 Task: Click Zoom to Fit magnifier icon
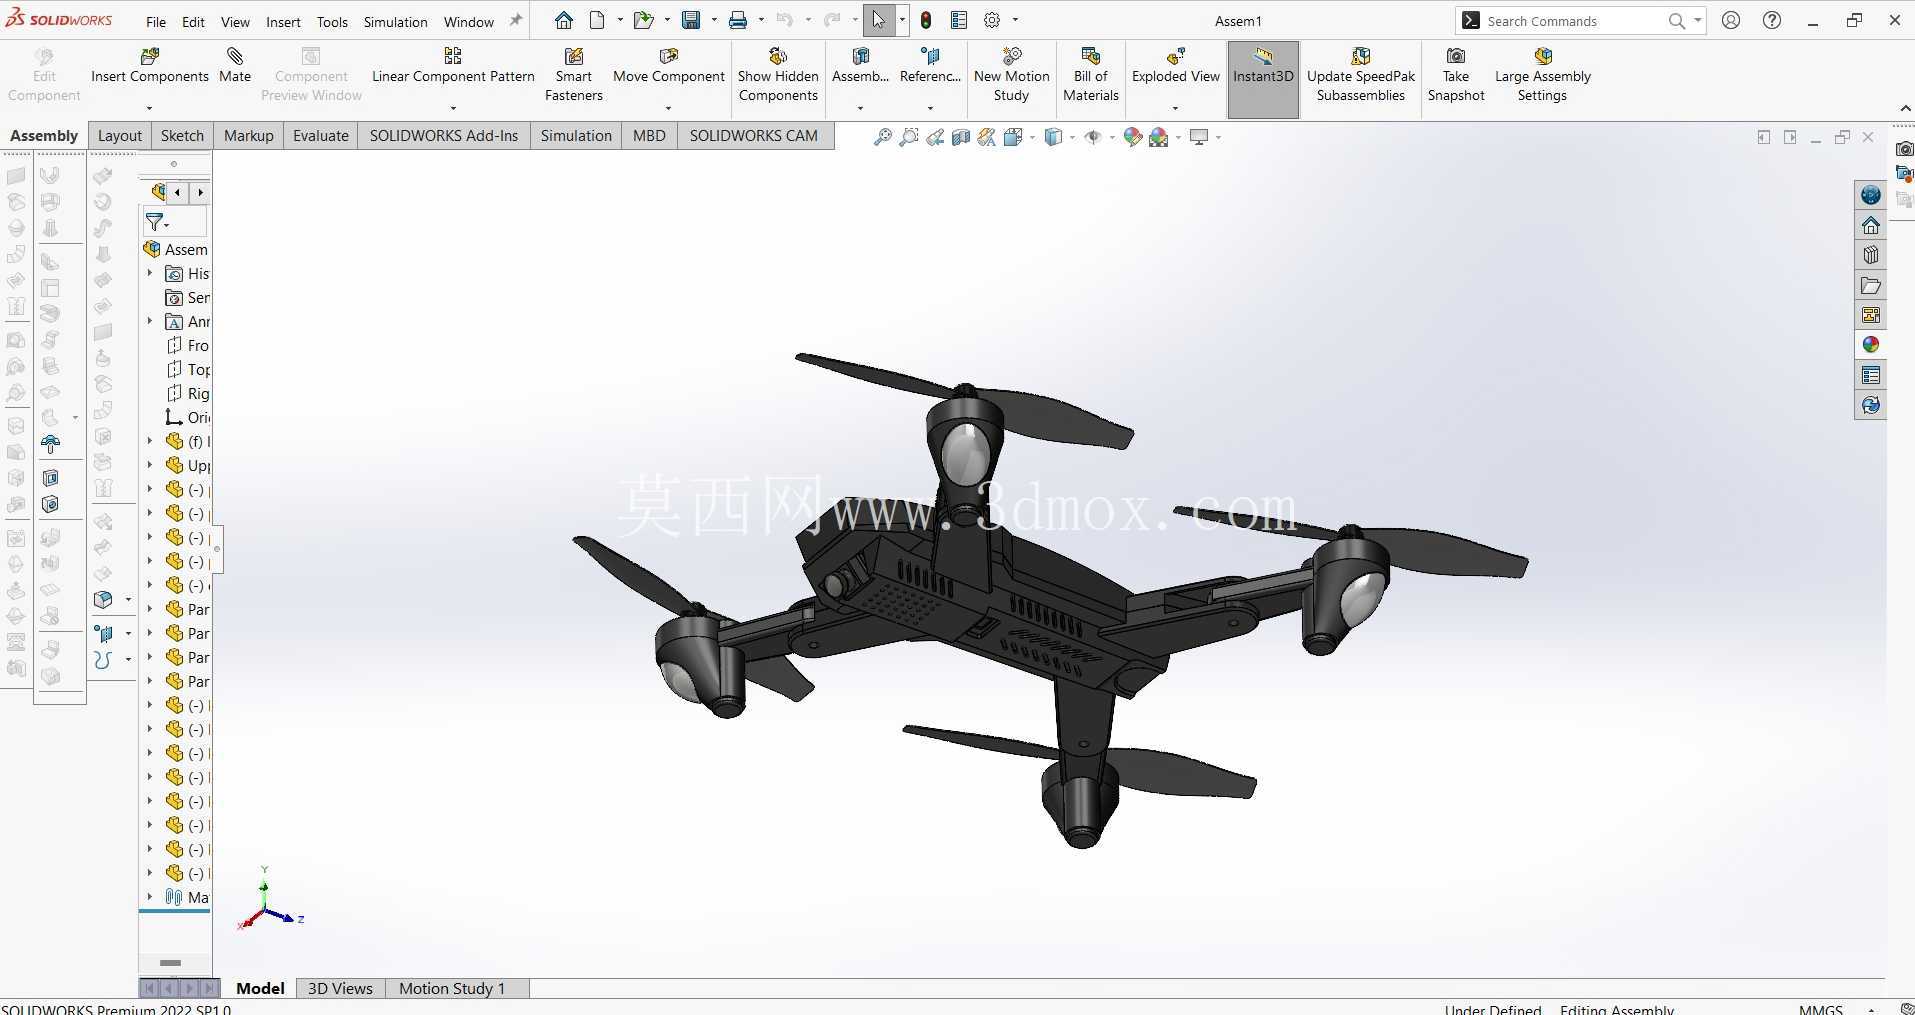pos(883,137)
